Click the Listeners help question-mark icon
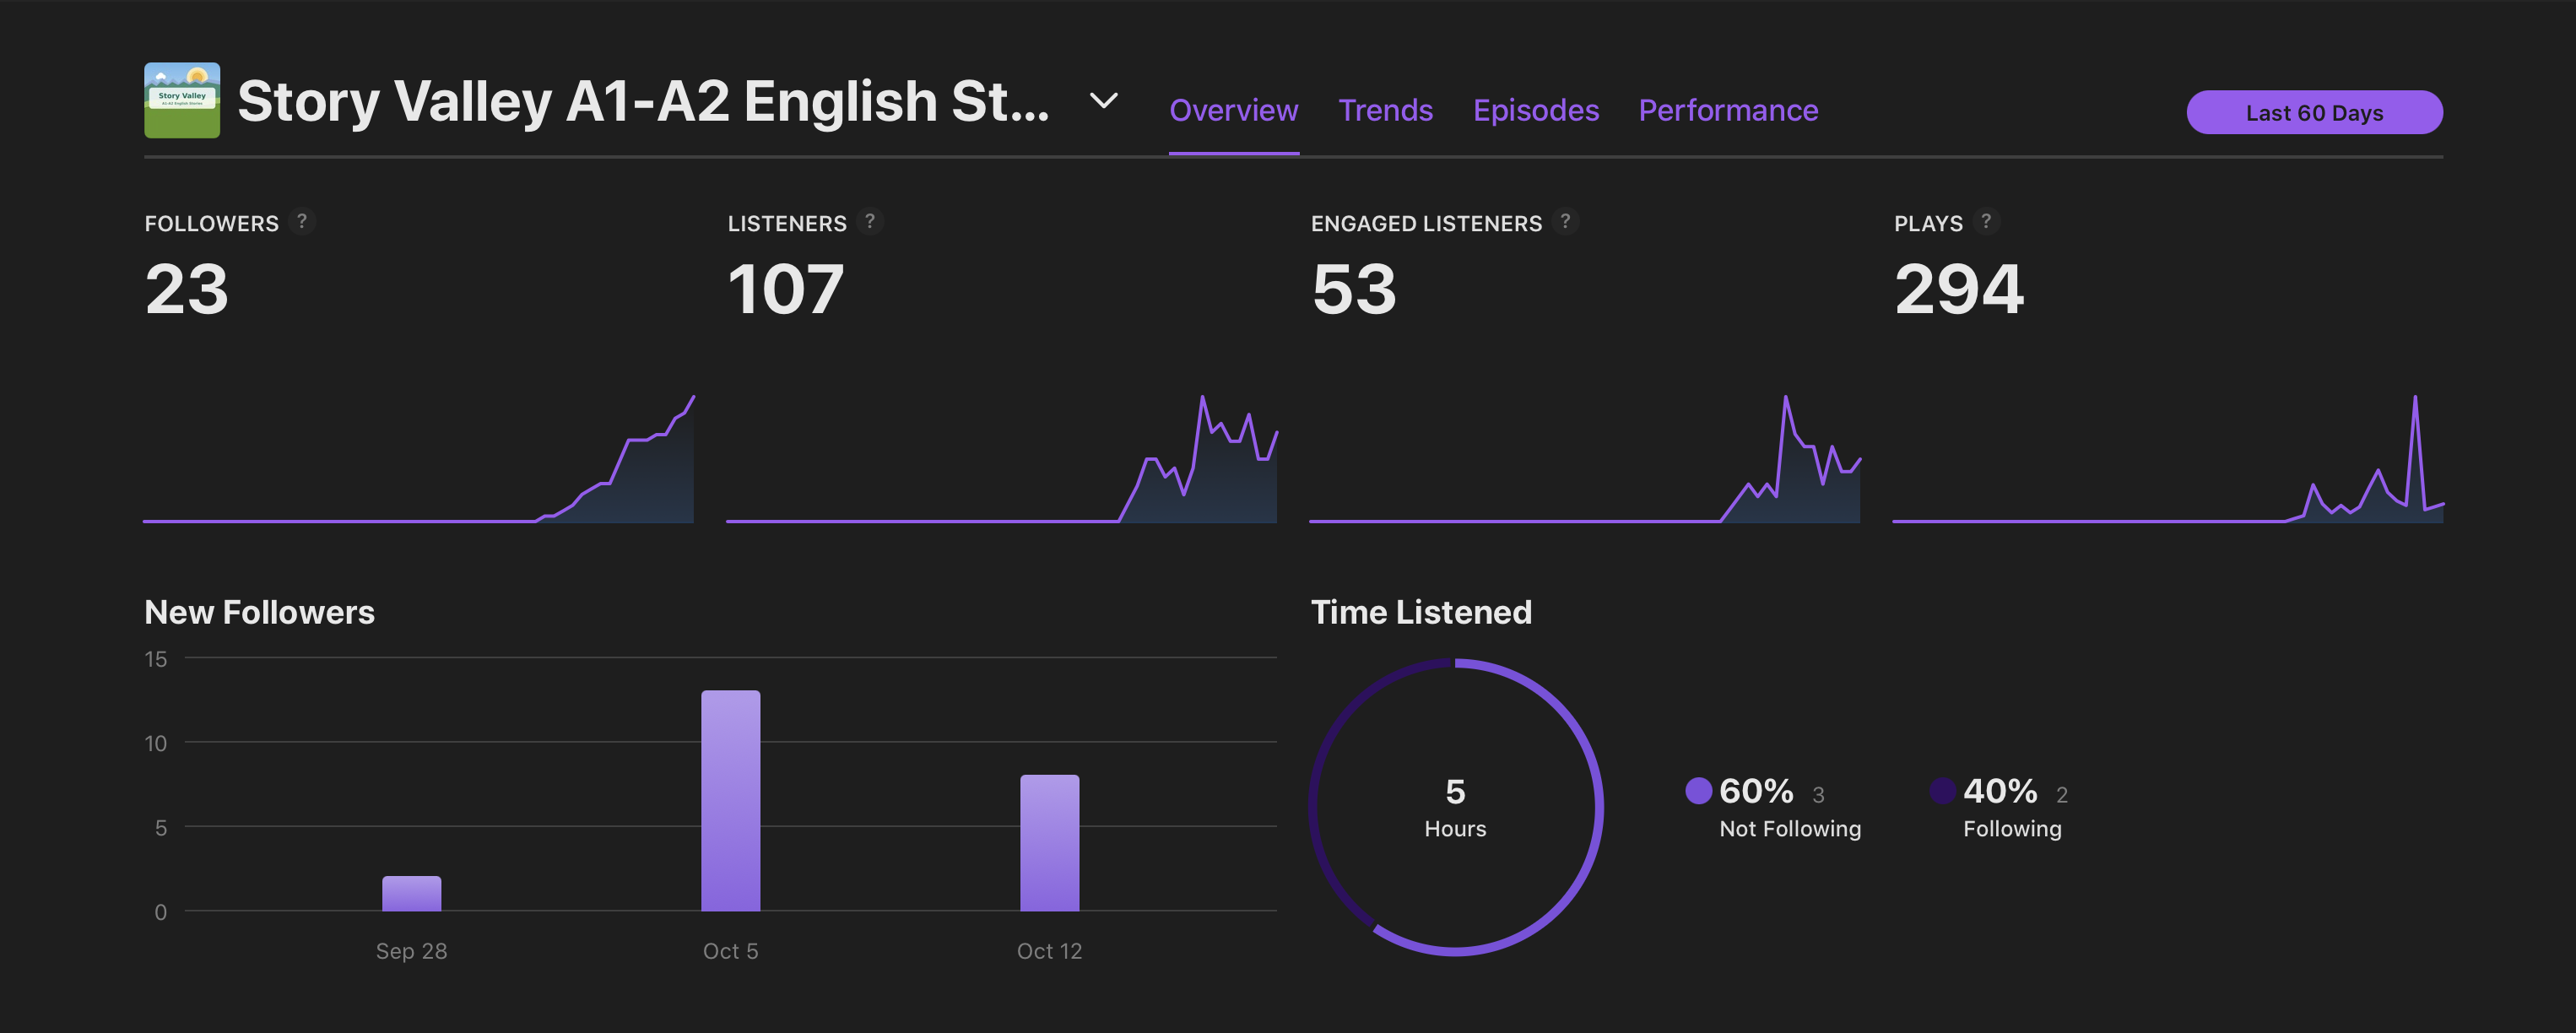 click(870, 221)
